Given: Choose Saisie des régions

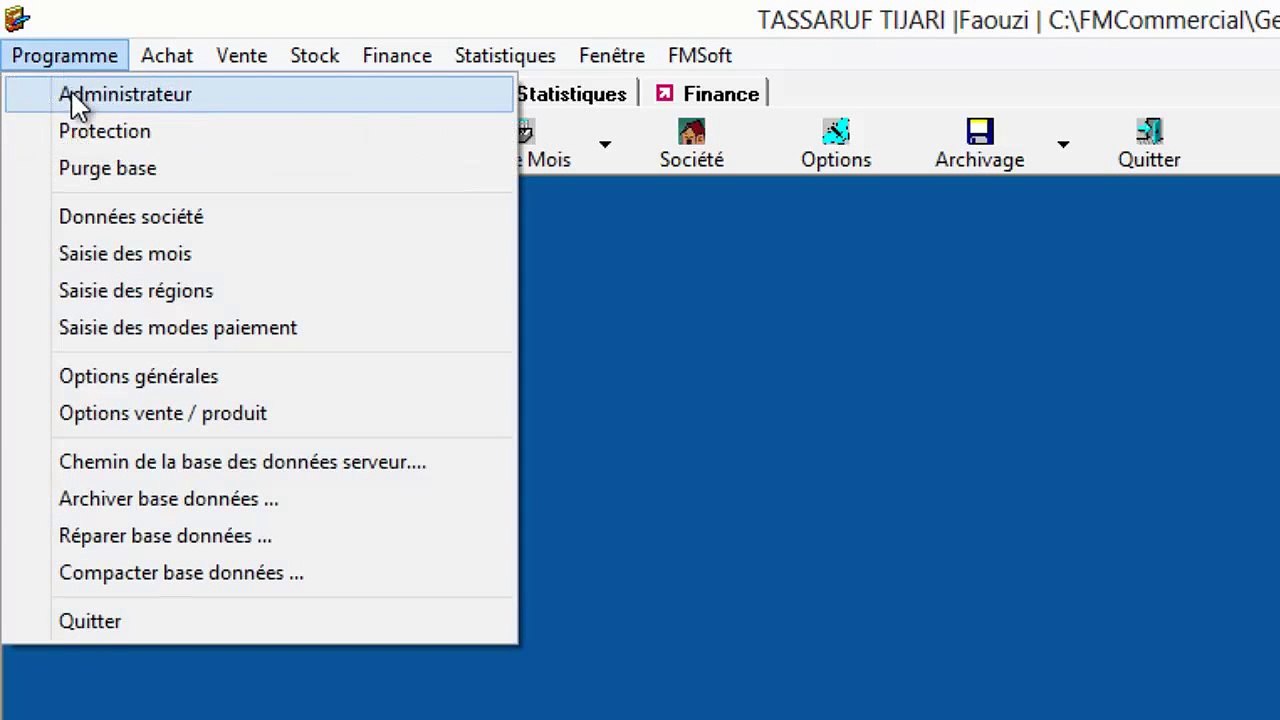Looking at the screenshot, I should pos(259,291).
